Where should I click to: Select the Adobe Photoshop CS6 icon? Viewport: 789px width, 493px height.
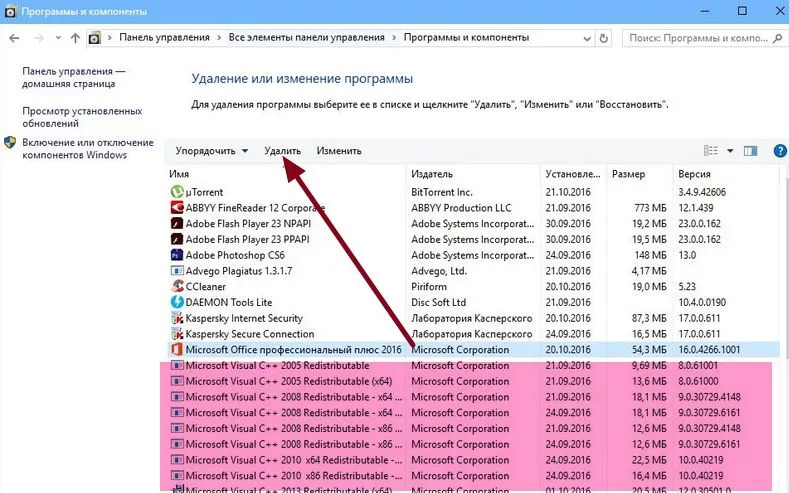177,255
